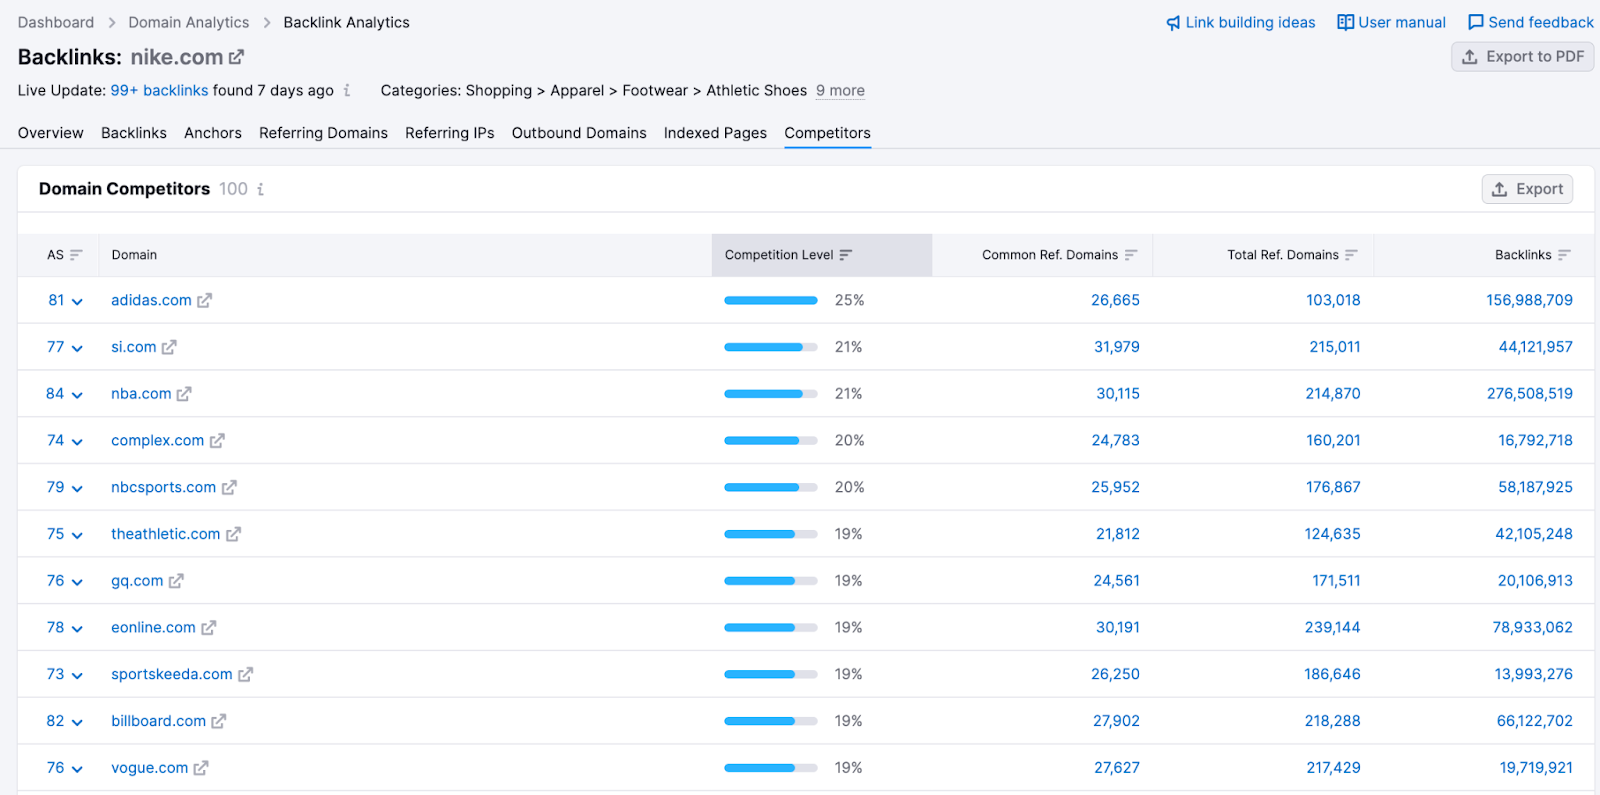
Task: Select the Competitors tab
Action: click(x=827, y=133)
